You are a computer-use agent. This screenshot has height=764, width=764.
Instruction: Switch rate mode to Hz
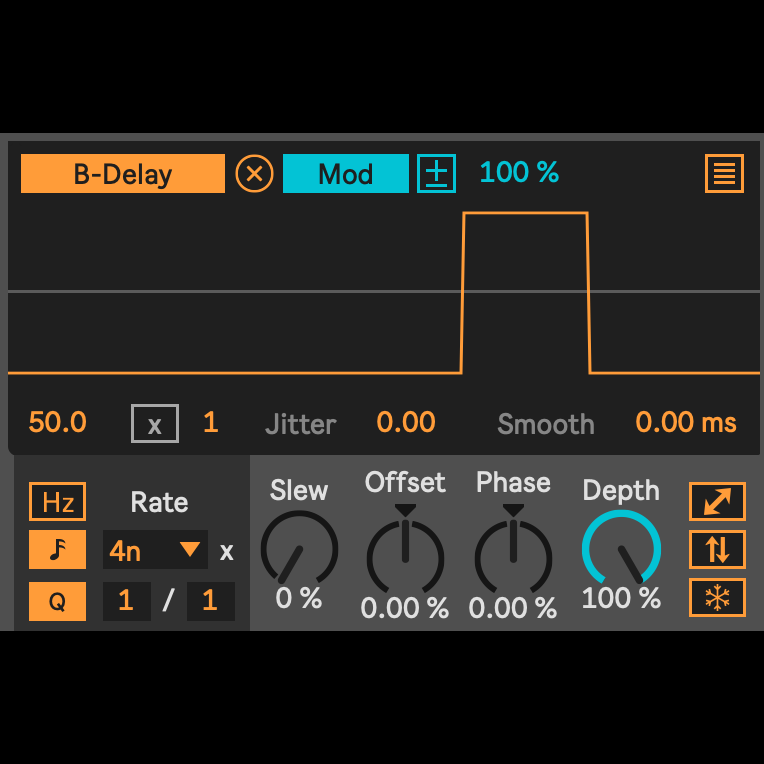57,502
